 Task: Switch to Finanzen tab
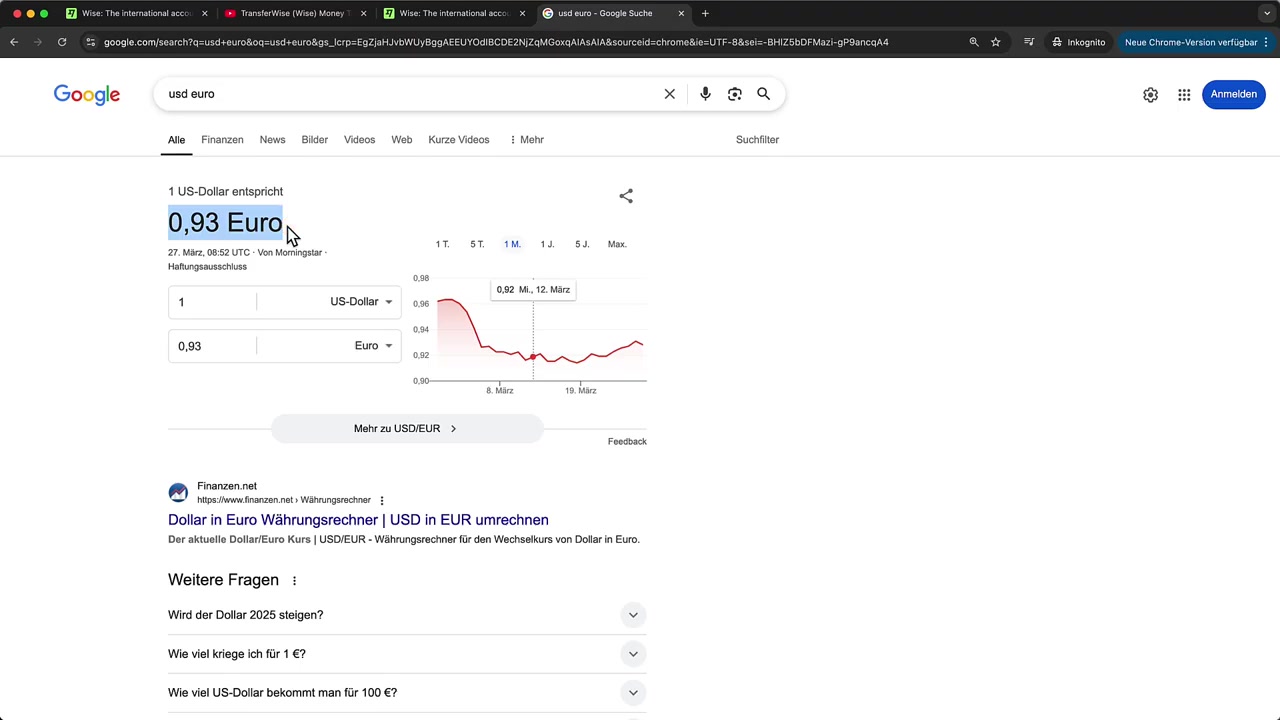pos(222,140)
